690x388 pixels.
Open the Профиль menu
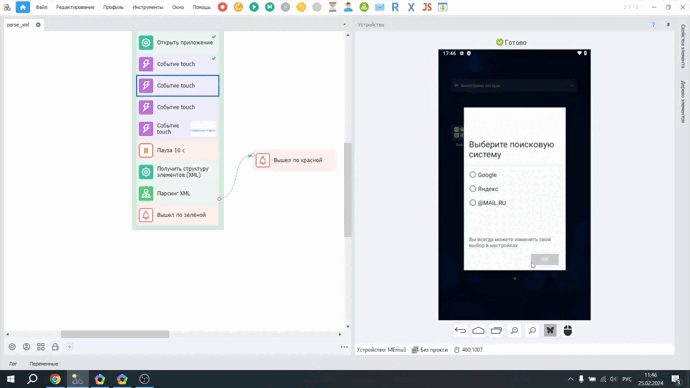pyautogui.click(x=113, y=7)
